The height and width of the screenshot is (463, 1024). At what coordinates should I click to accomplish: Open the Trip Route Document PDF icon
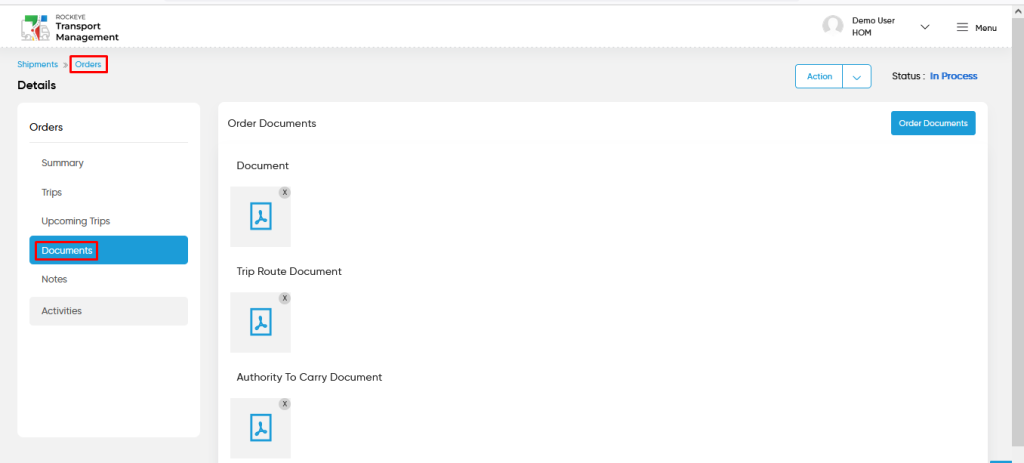(x=261, y=323)
